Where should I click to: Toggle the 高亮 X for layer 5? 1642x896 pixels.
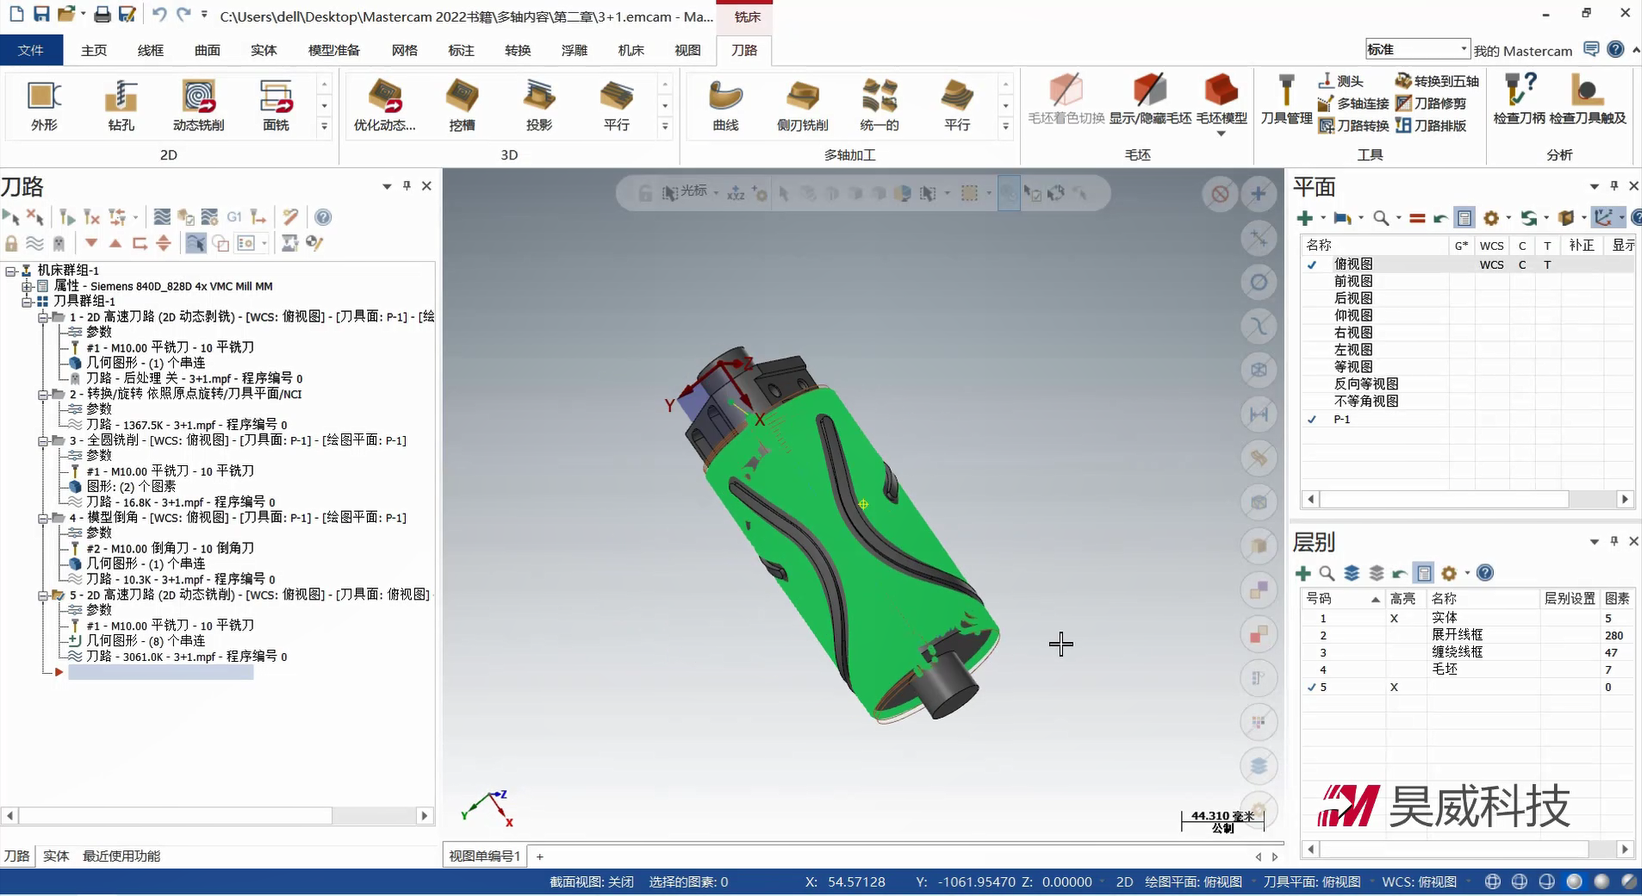(1394, 687)
